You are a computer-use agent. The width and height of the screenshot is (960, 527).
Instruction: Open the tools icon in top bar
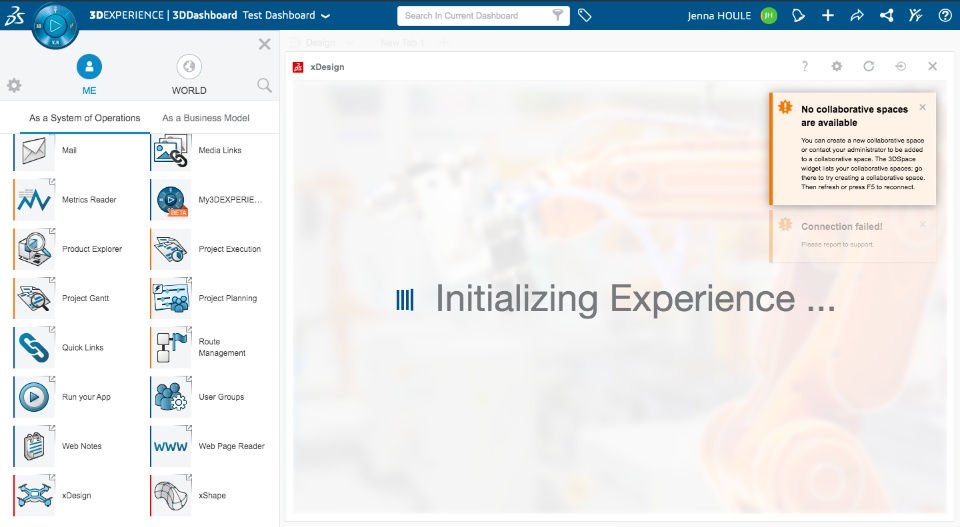point(915,15)
